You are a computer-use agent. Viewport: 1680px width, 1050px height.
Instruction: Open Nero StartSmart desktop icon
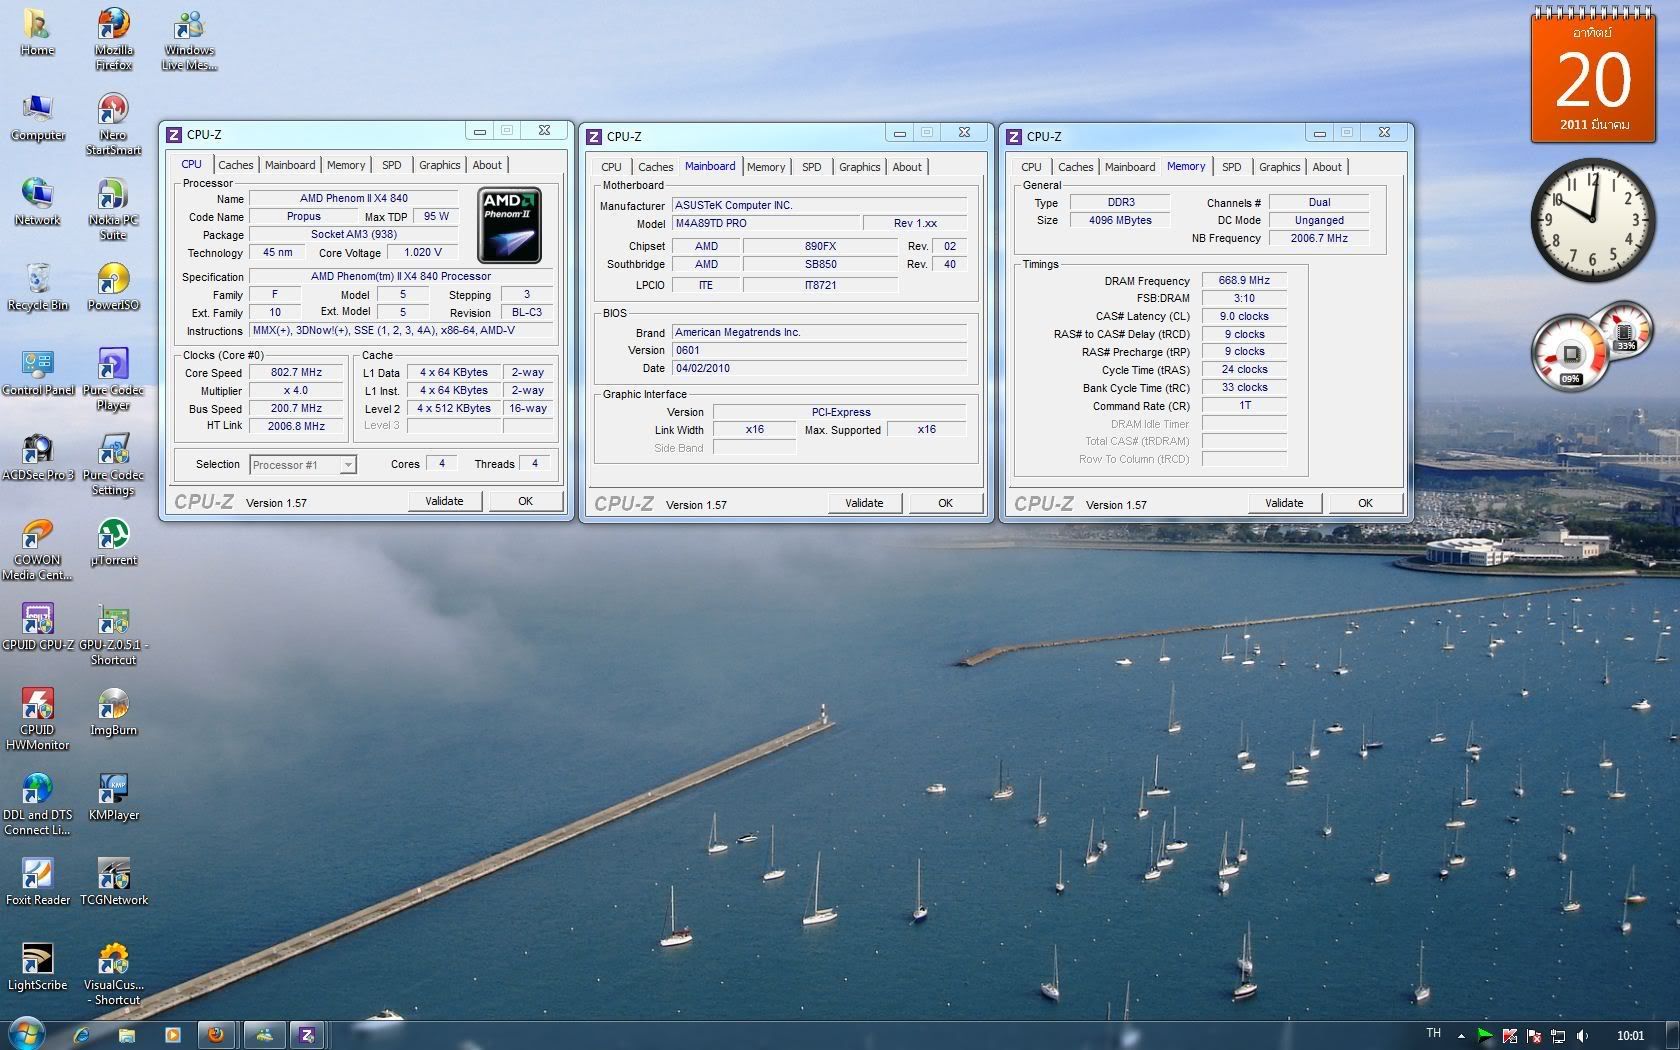pos(113,112)
